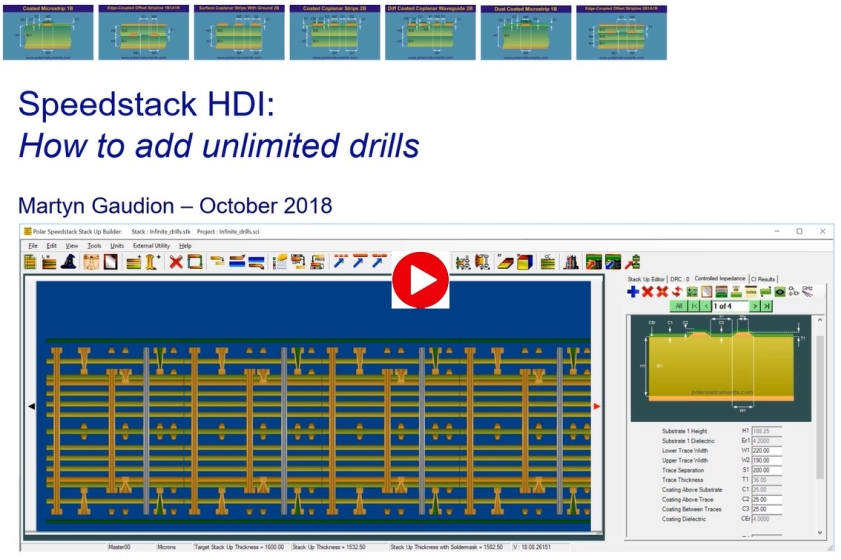Click the All structures button

click(678, 306)
